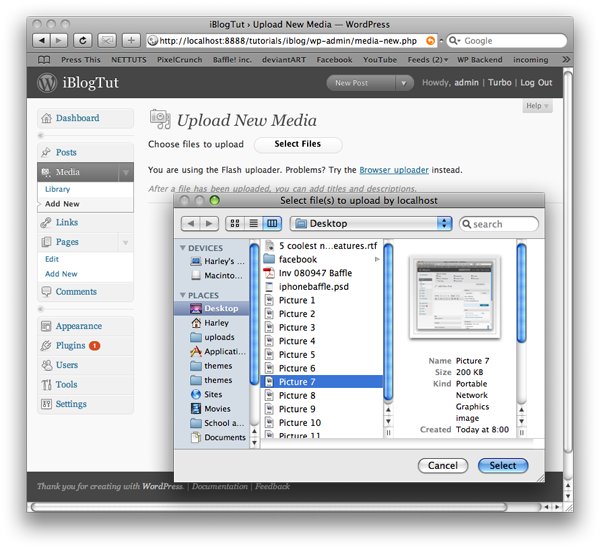Click the Picture 7 preview thumbnail
600x549 pixels.
(455, 297)
